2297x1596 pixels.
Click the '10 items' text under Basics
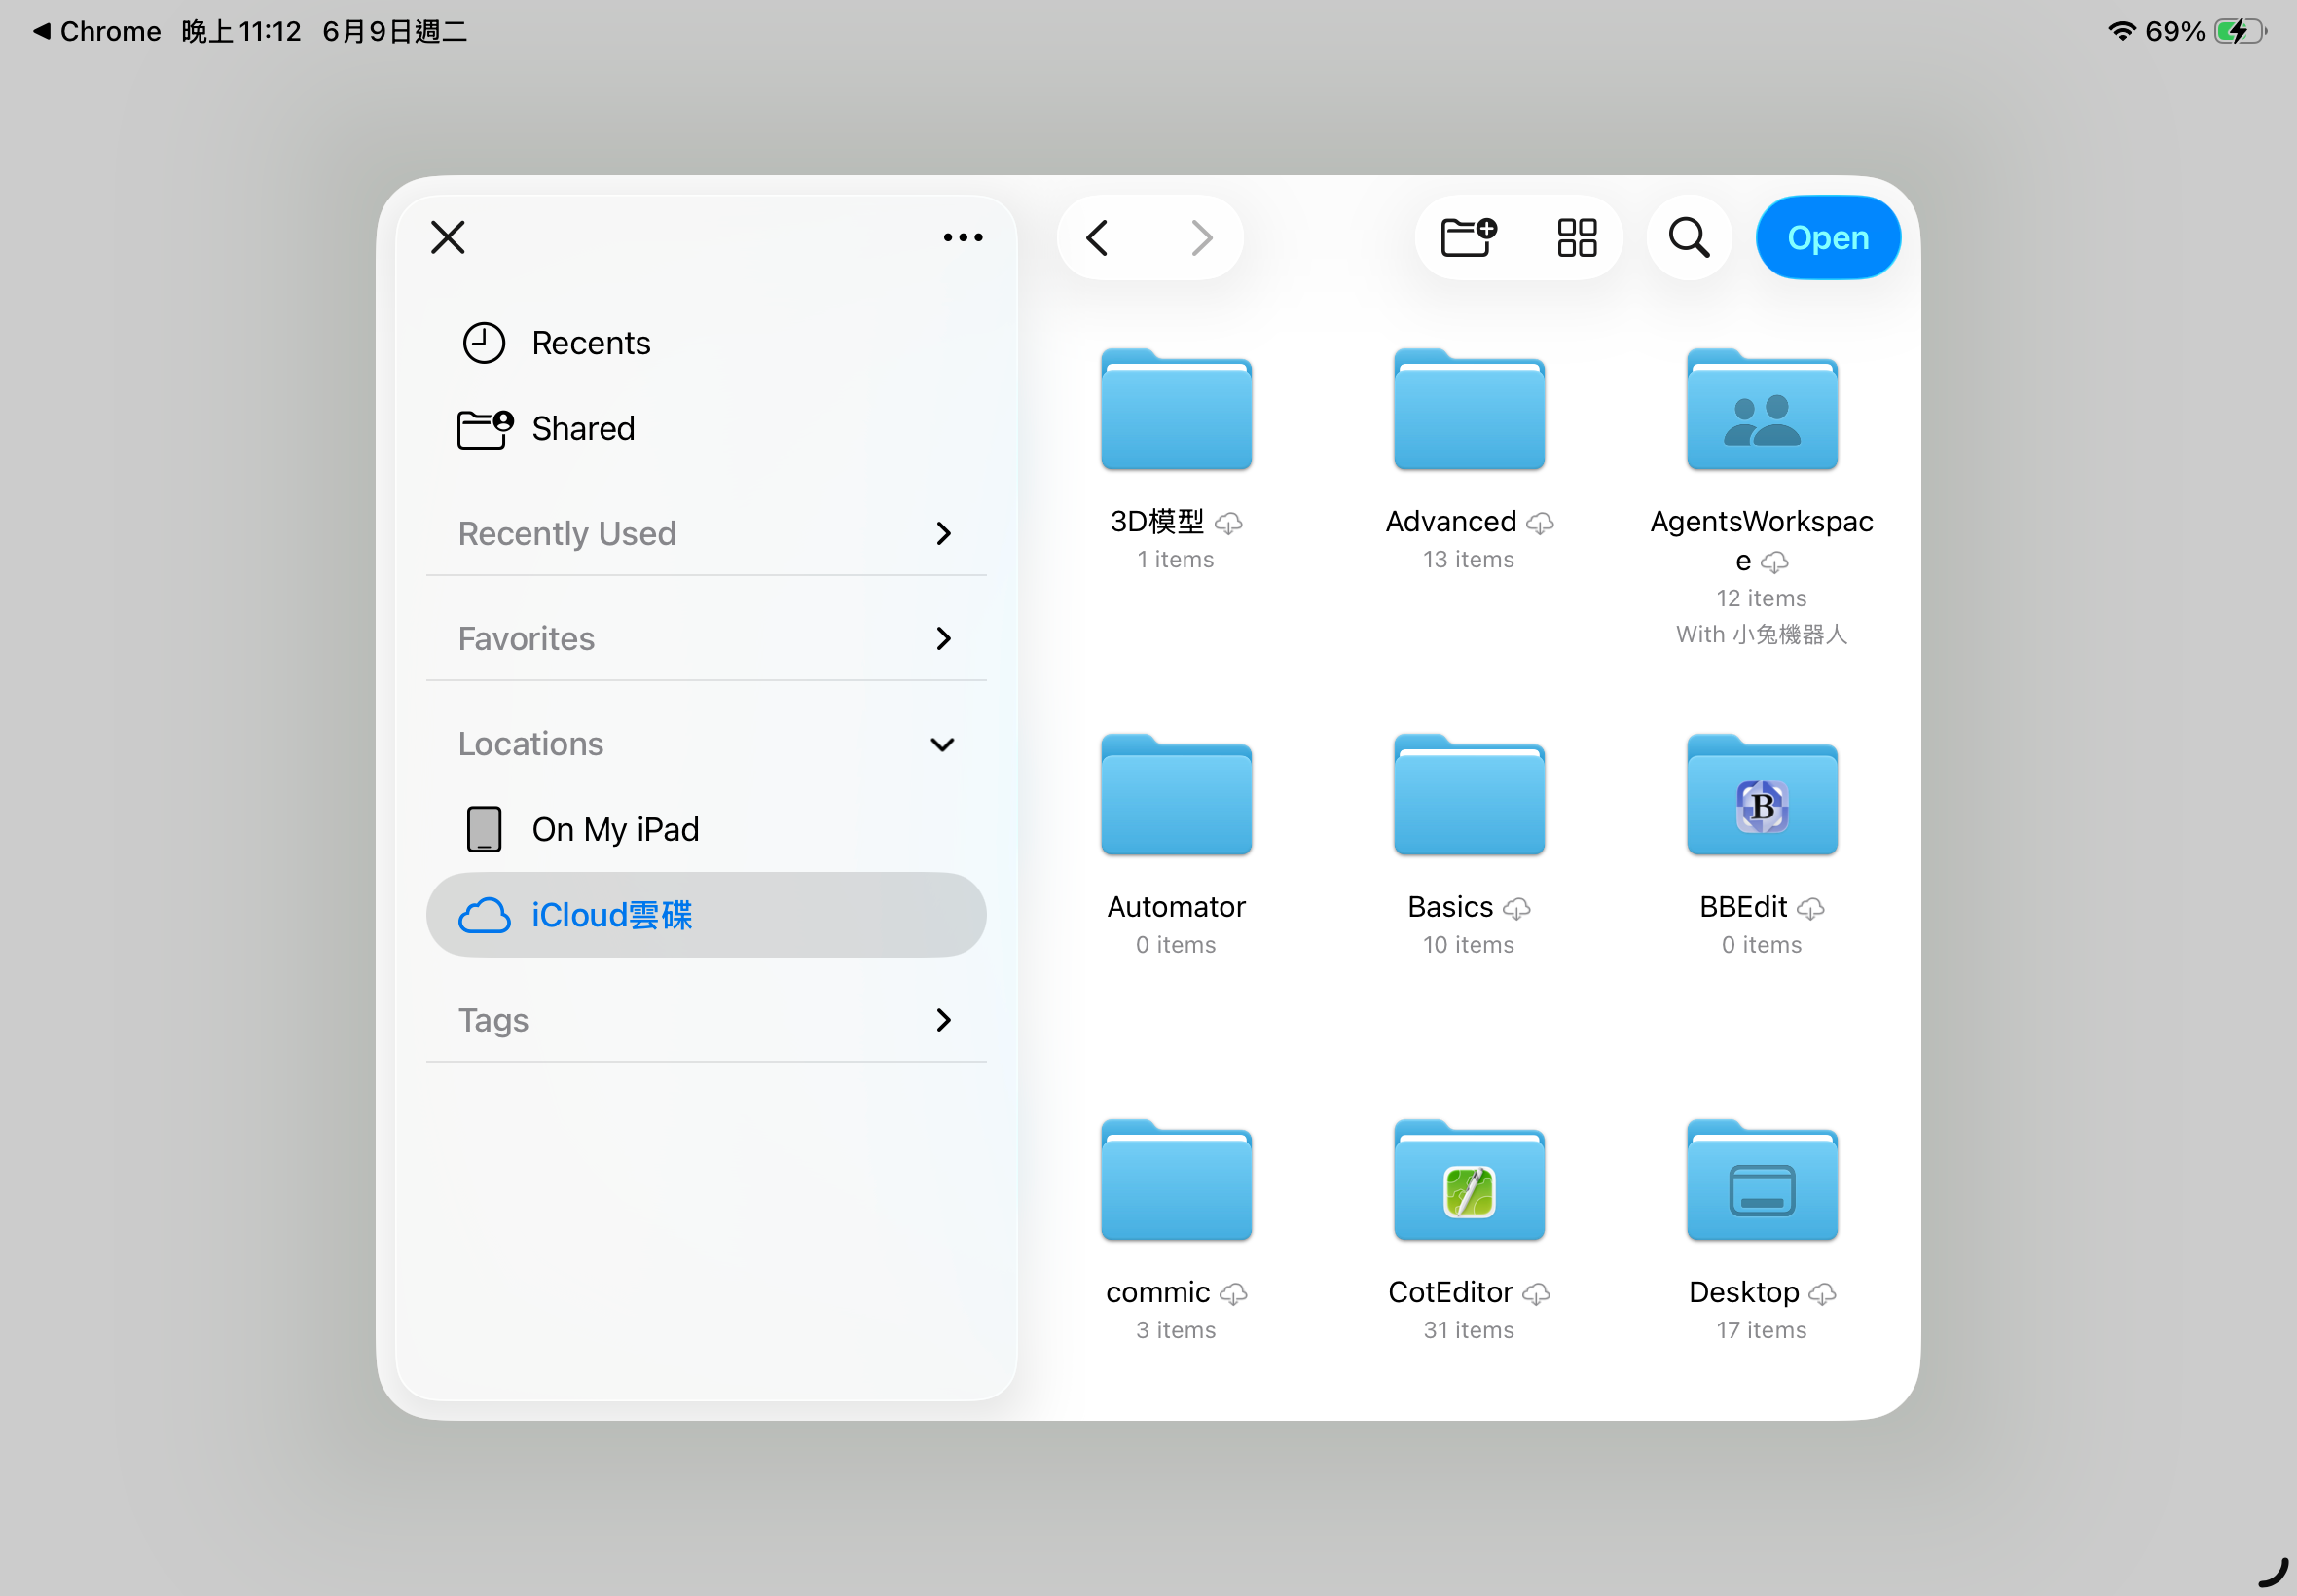click(x=1468, y=944)
